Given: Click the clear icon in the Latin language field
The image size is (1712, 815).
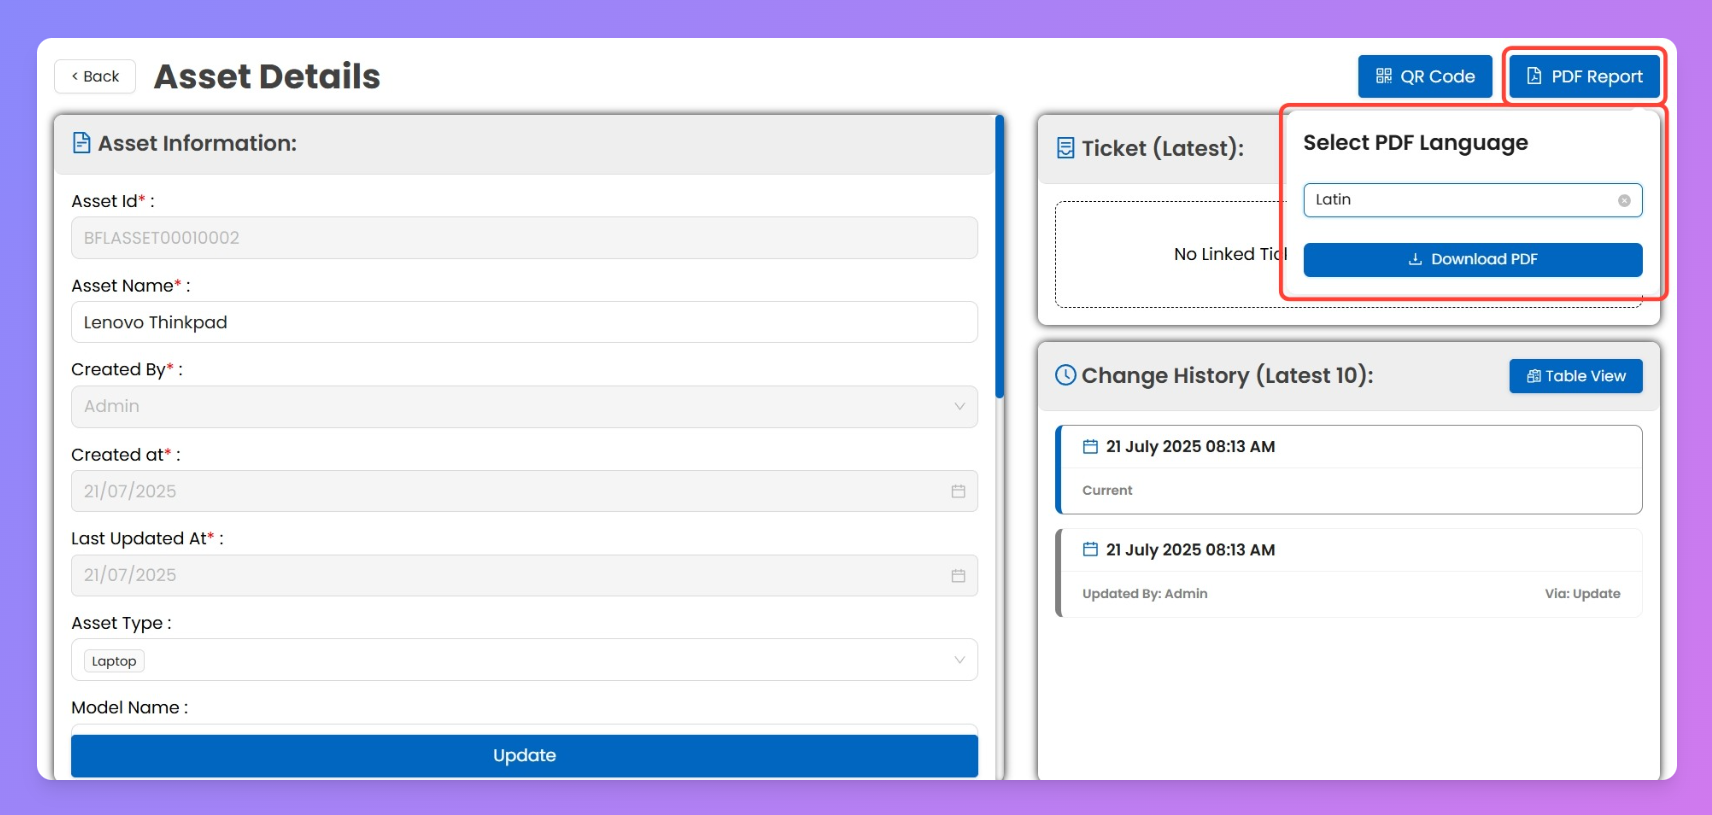Looking at the screenshot, I should [1624, 201].
